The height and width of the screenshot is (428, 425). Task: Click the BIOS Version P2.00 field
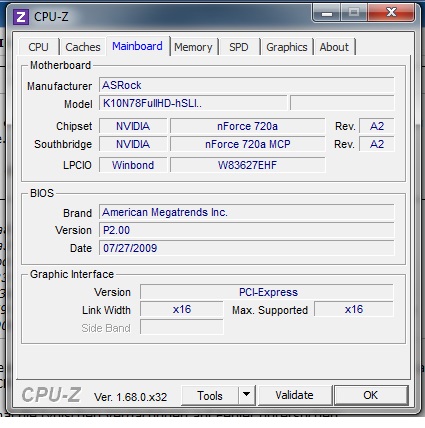pos(246,230)
